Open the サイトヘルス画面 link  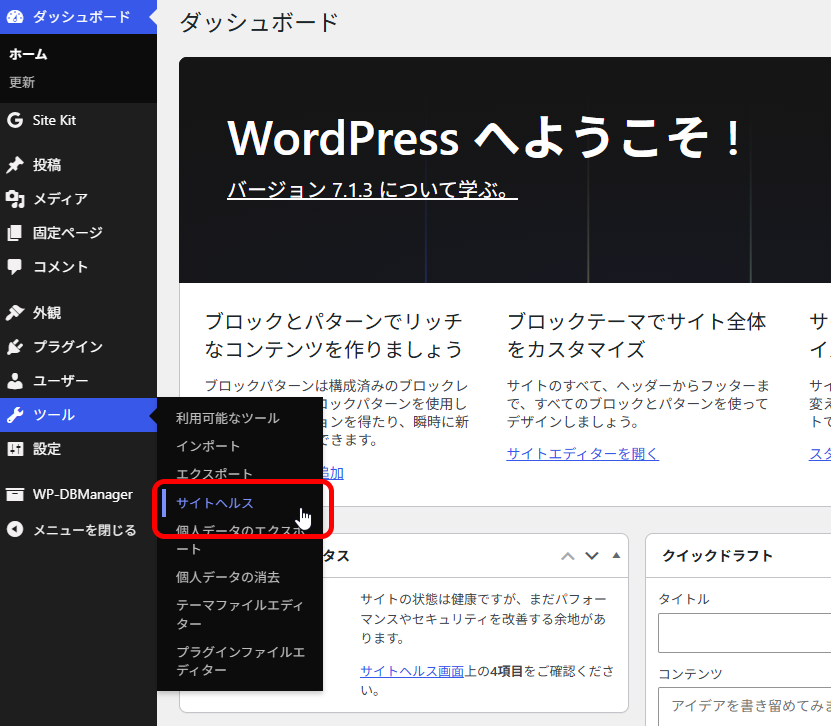[x=412, y=671]
